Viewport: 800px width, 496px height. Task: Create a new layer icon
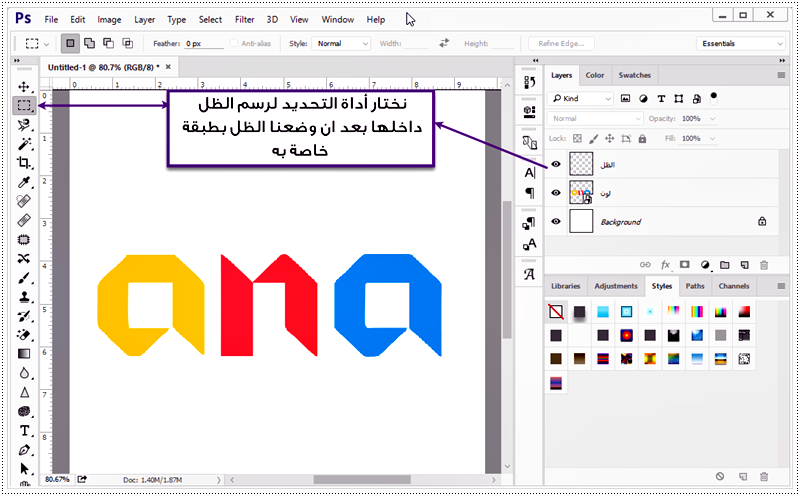click(x=744, y=265)
